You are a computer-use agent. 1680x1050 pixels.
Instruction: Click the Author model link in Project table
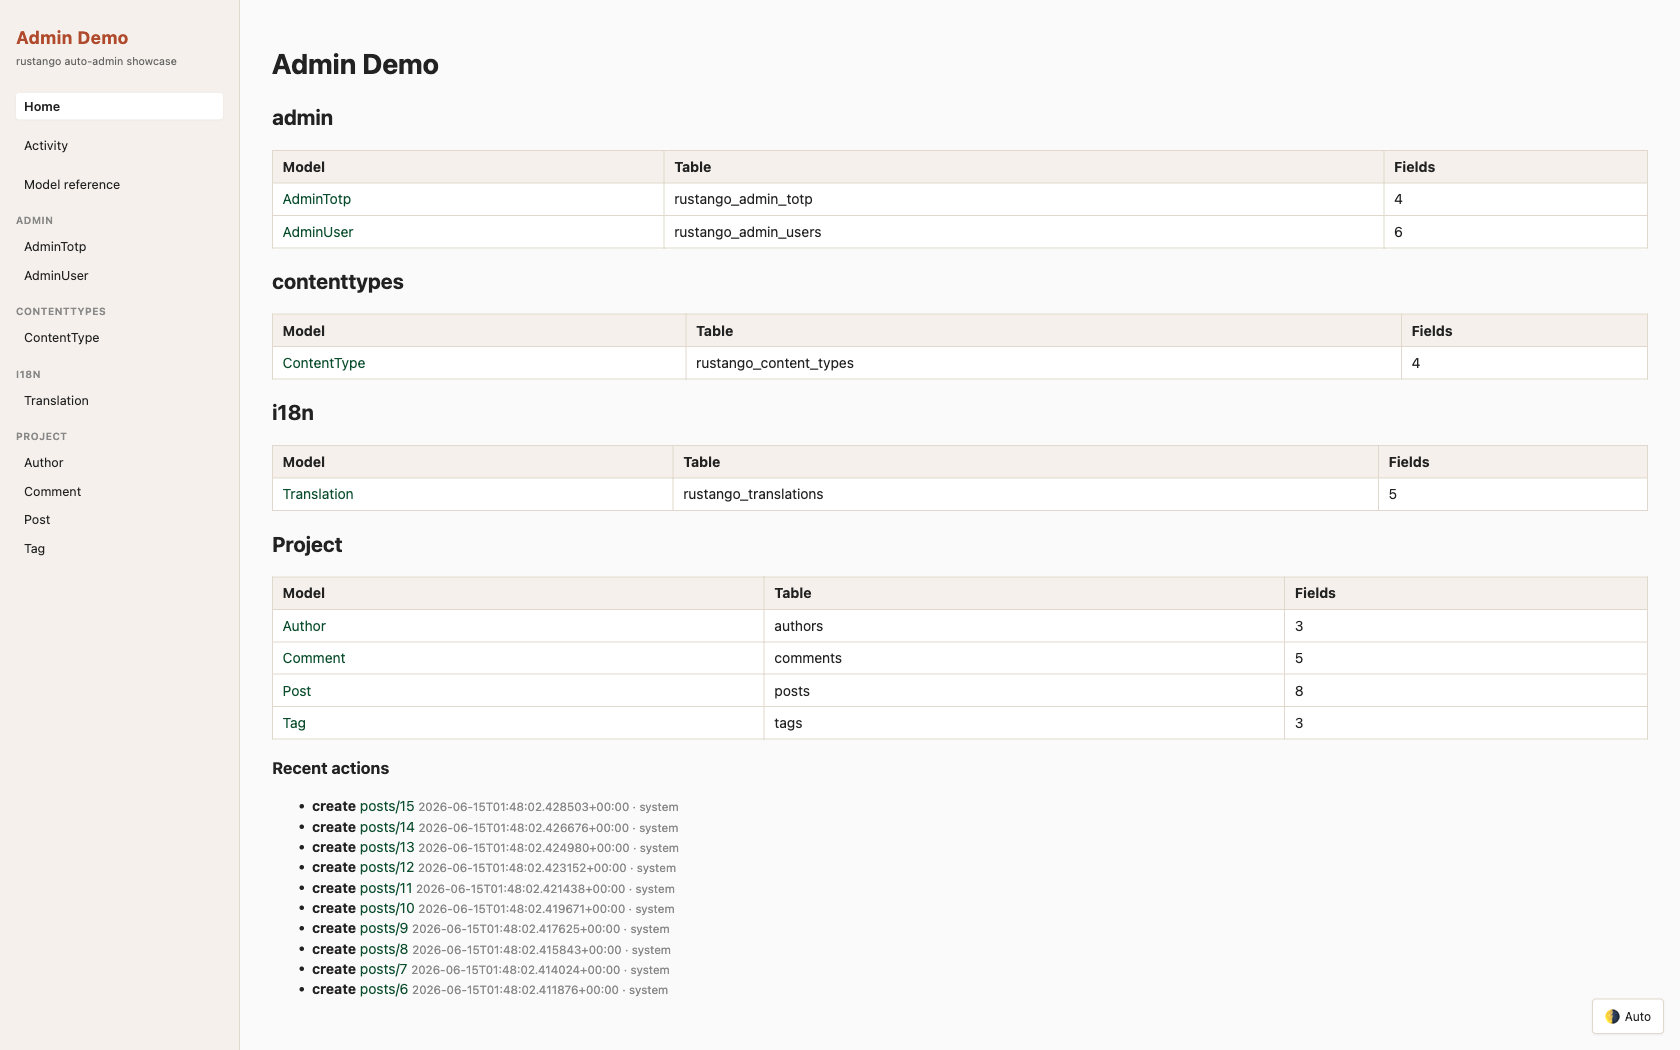pyautogui.click(x=304, y=626)
